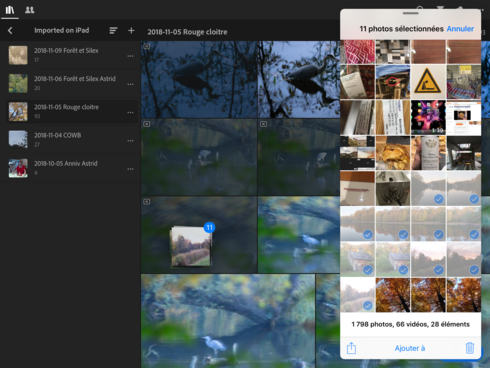Image resolution: width=490 pixels, height=368 pixels.
Task: Select the web page screenshot thumbnail
Action: (463, 117)
